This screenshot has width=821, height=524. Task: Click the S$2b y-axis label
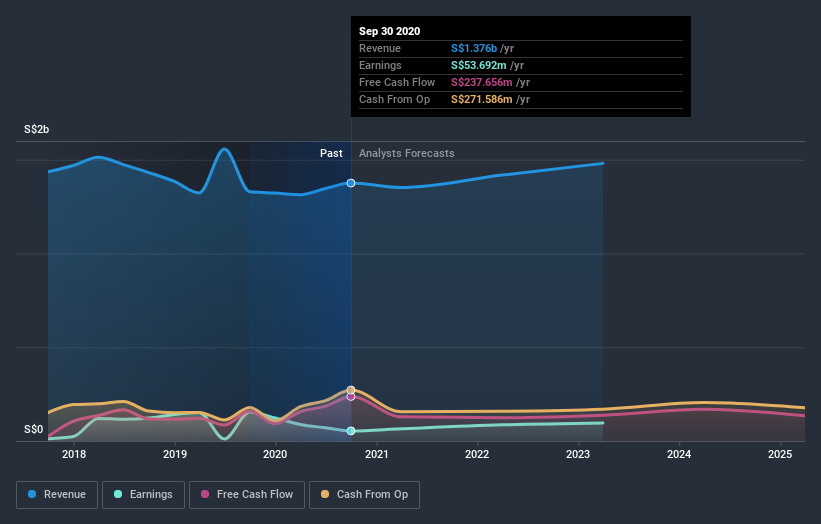37,129
